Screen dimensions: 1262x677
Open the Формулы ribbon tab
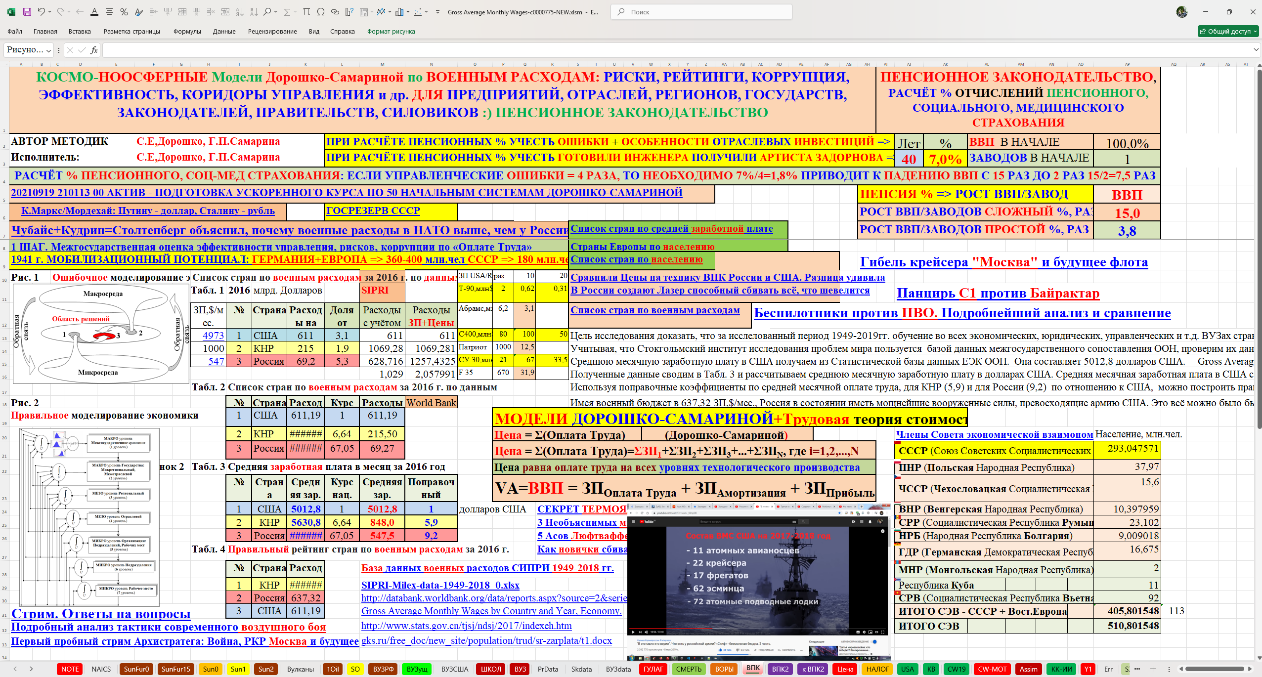[187, 31]
